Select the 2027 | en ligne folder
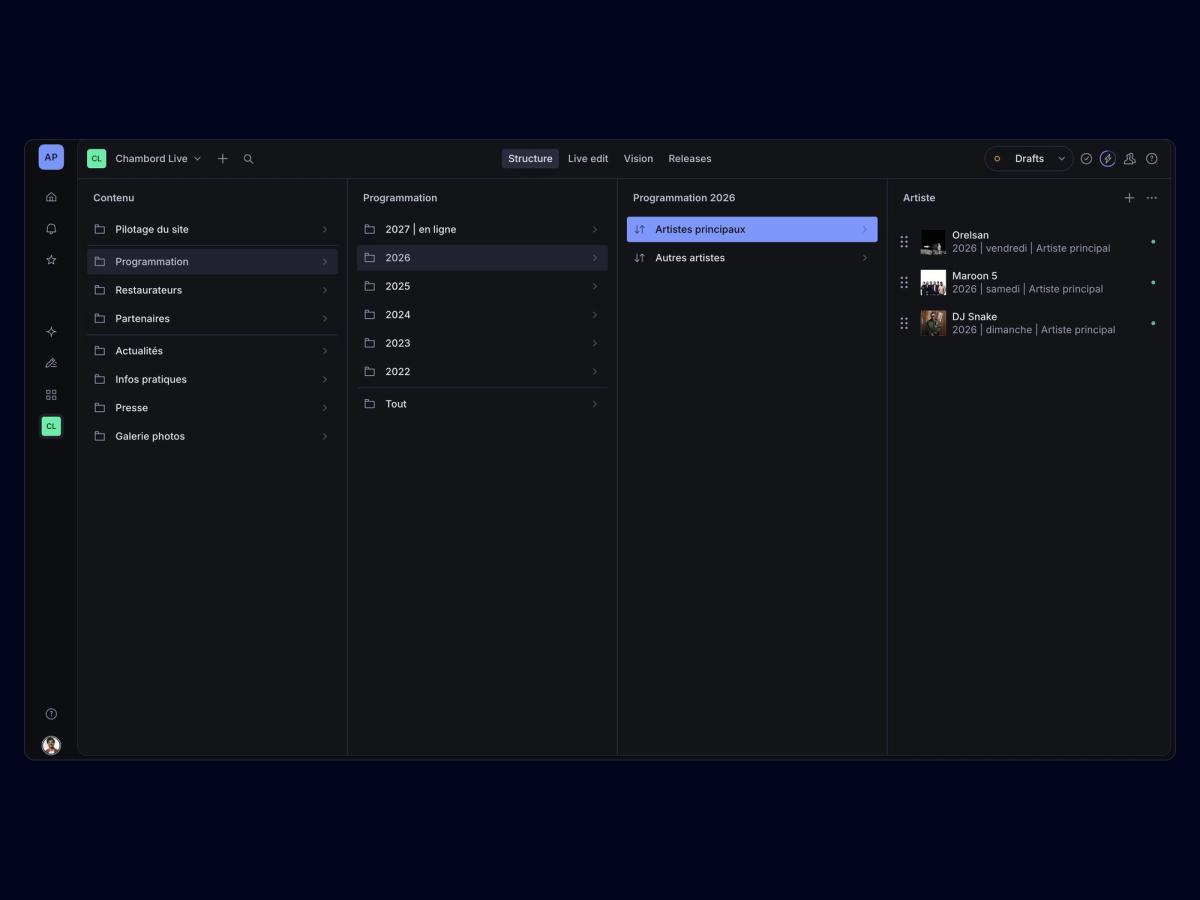1200x900 pixels. [482, 230]
